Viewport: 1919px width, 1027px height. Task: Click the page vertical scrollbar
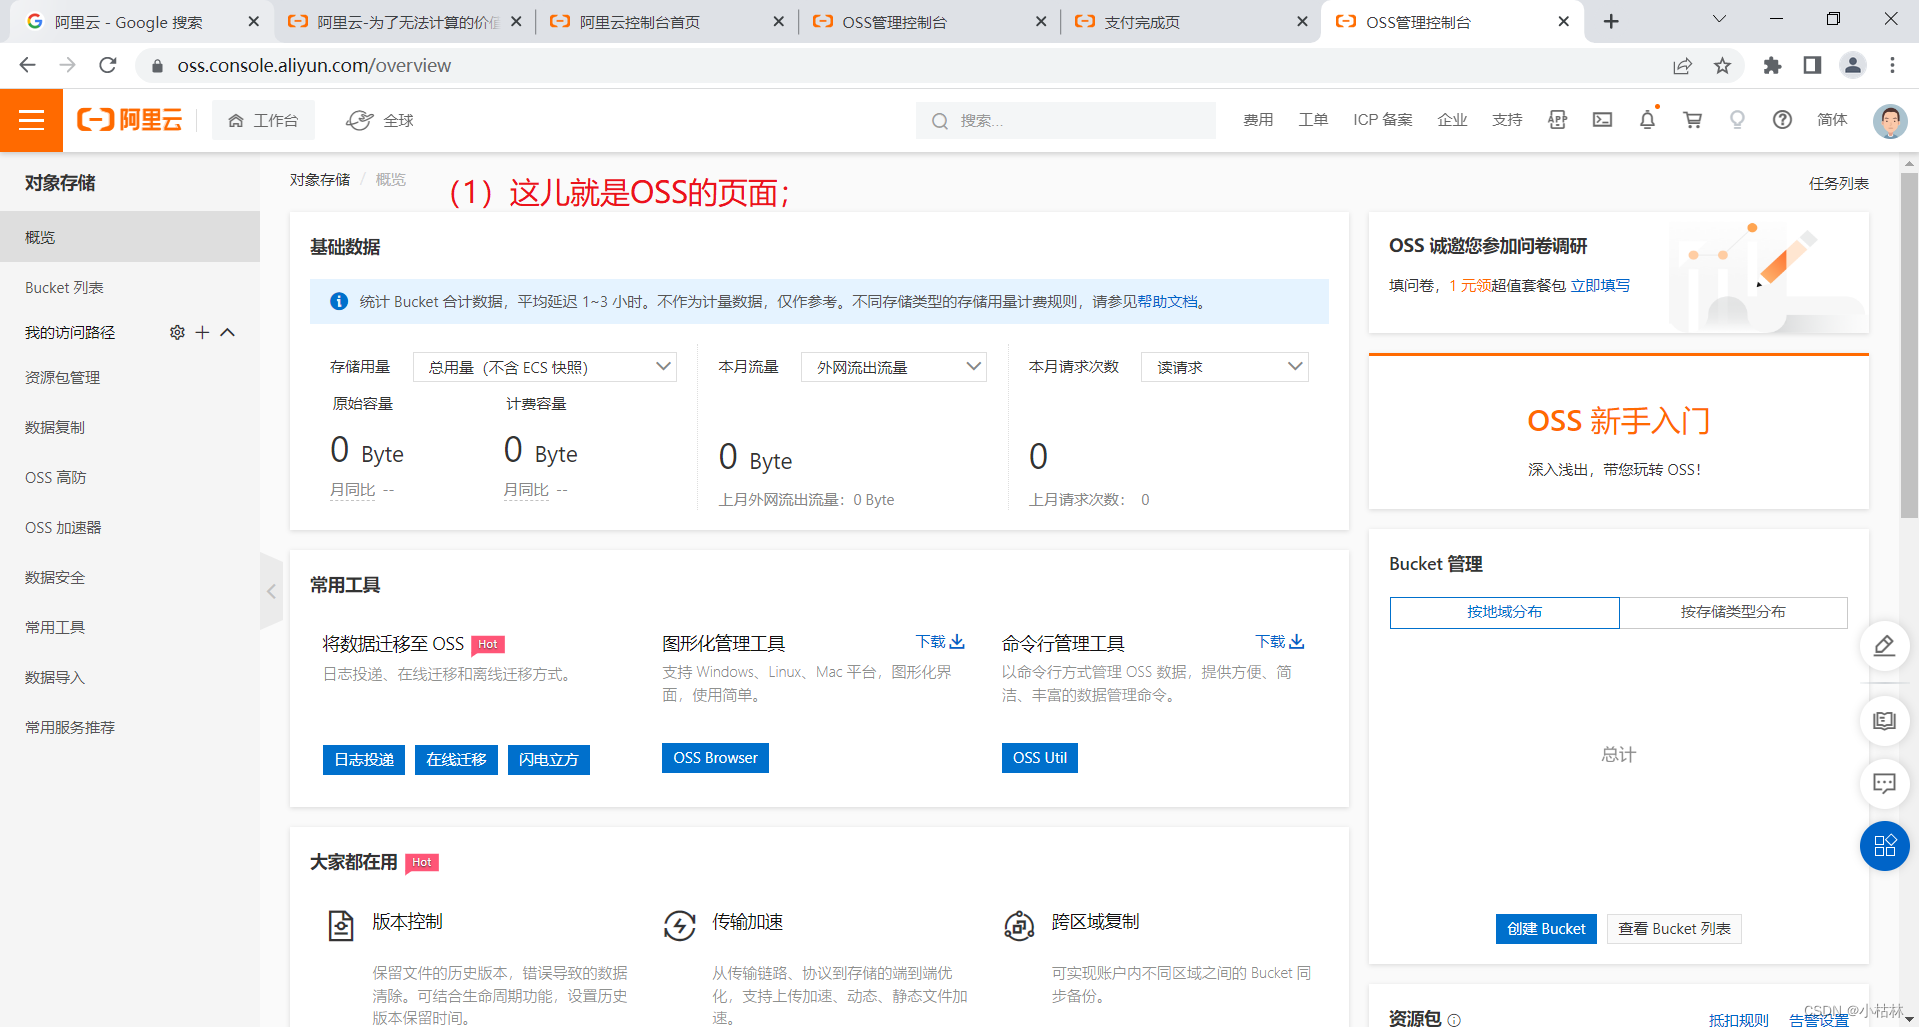(x=1910, y=345)
